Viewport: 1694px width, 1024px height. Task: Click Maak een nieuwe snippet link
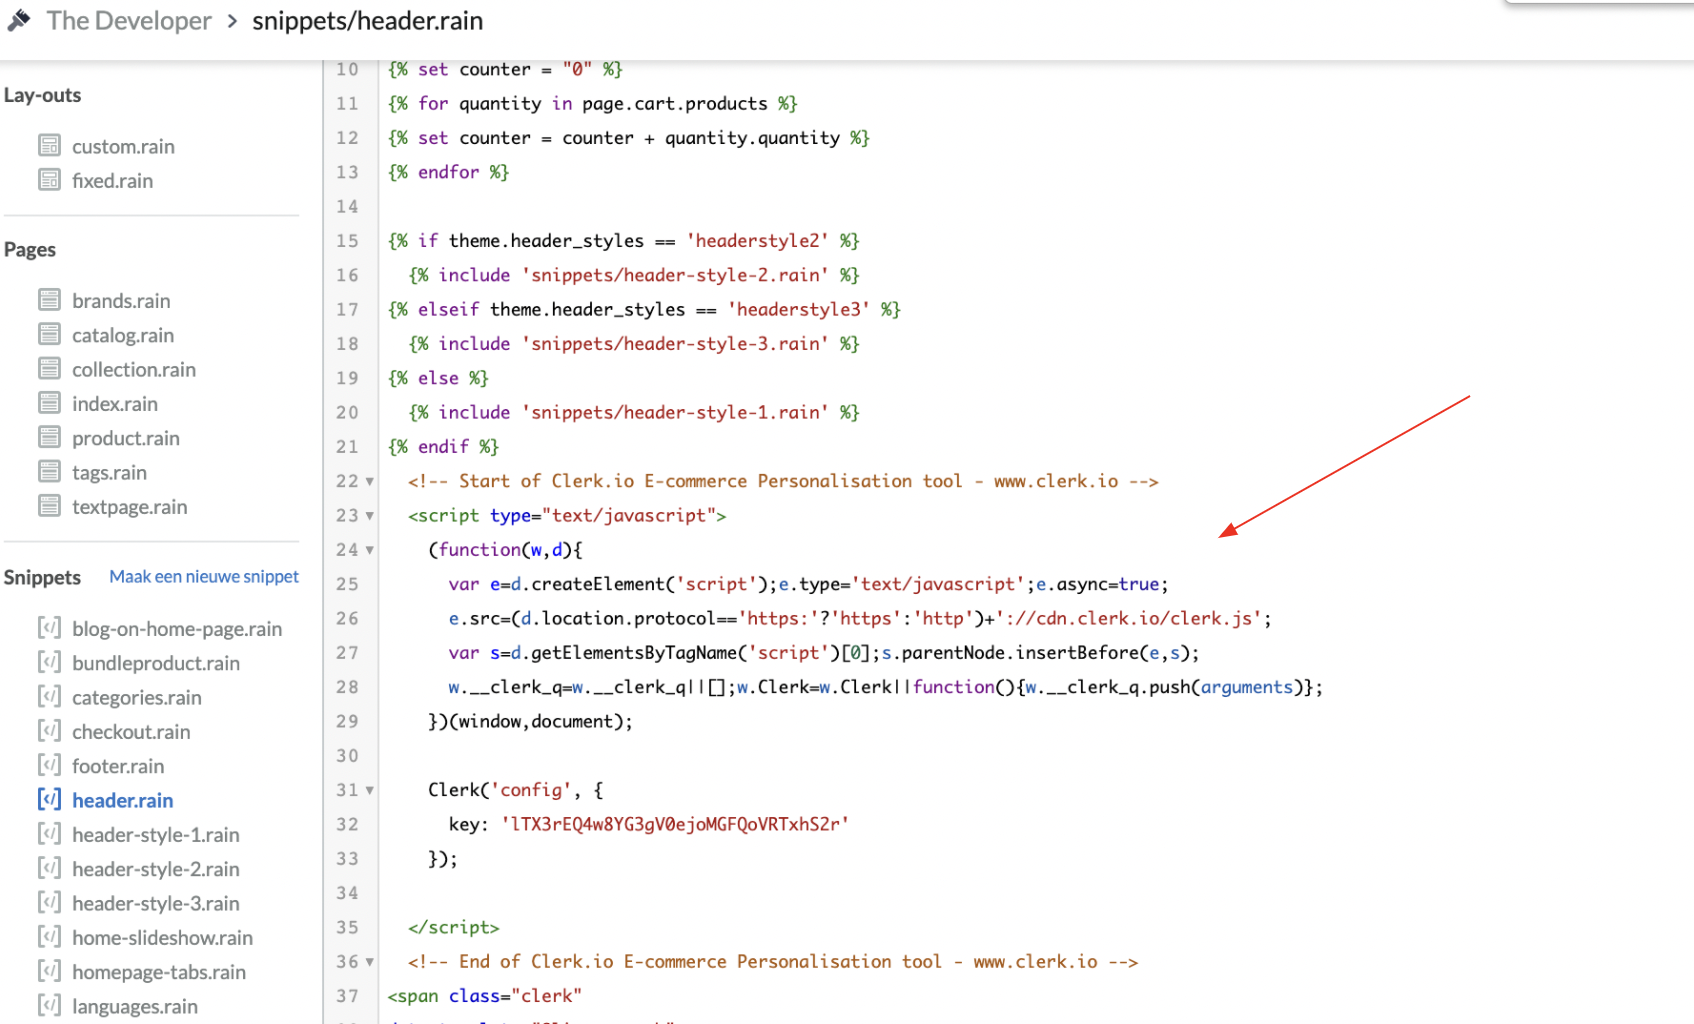204,577
